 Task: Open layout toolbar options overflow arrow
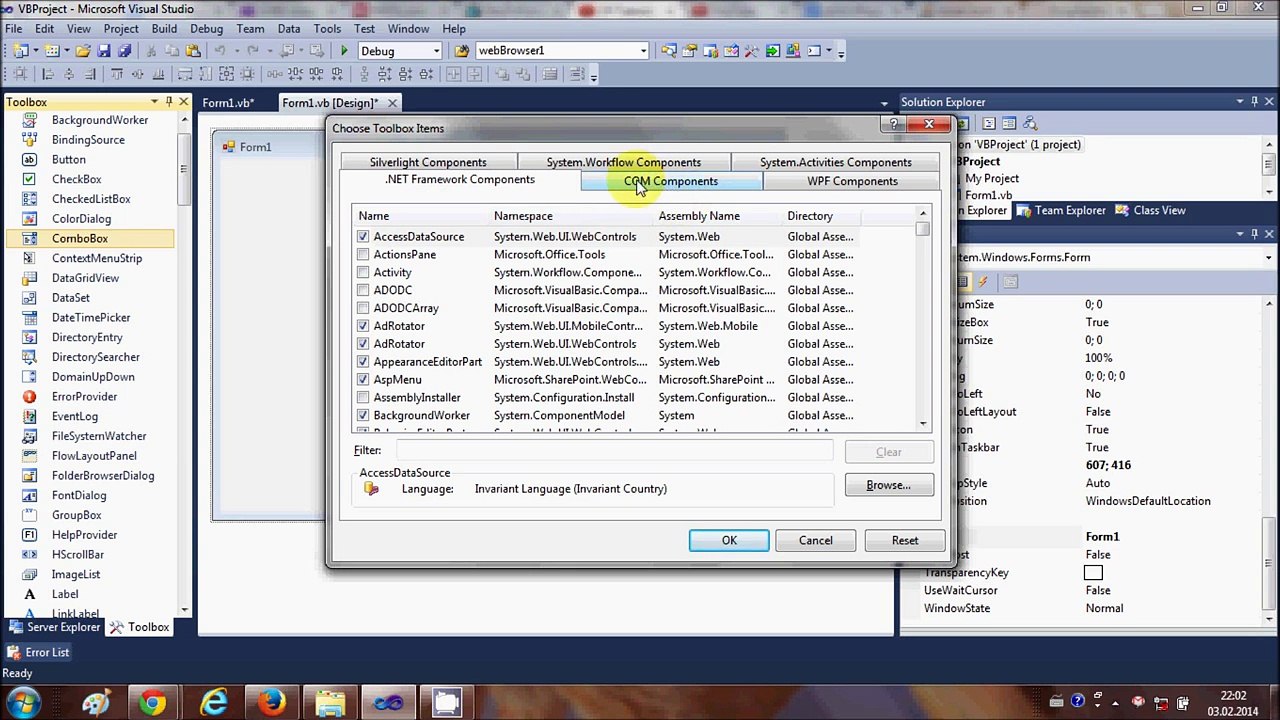click(593, 75)
